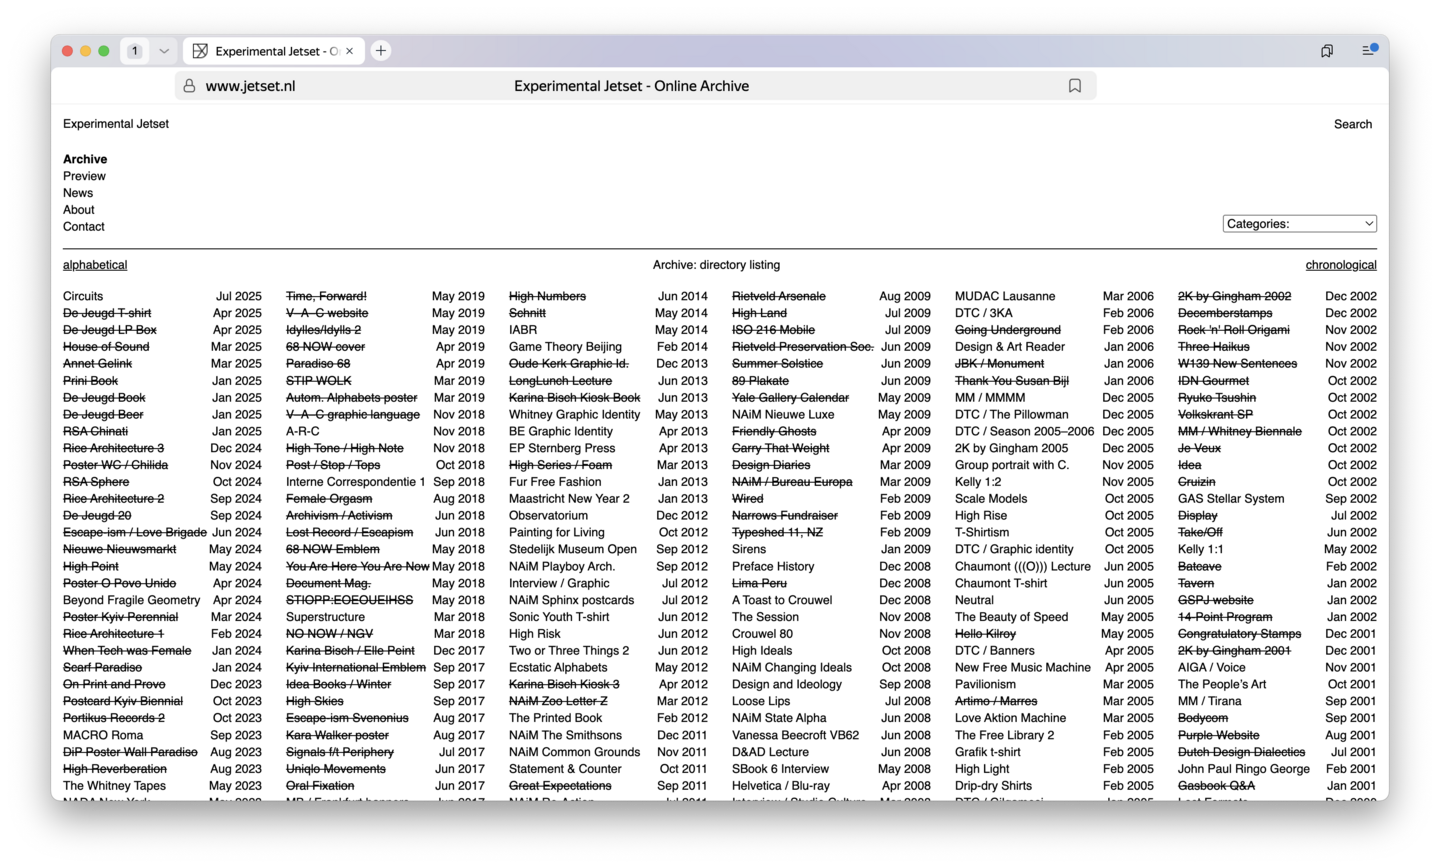Click the Experimental Jetset site title
Screen dimensions: 1440x868
tap(116, 124)
